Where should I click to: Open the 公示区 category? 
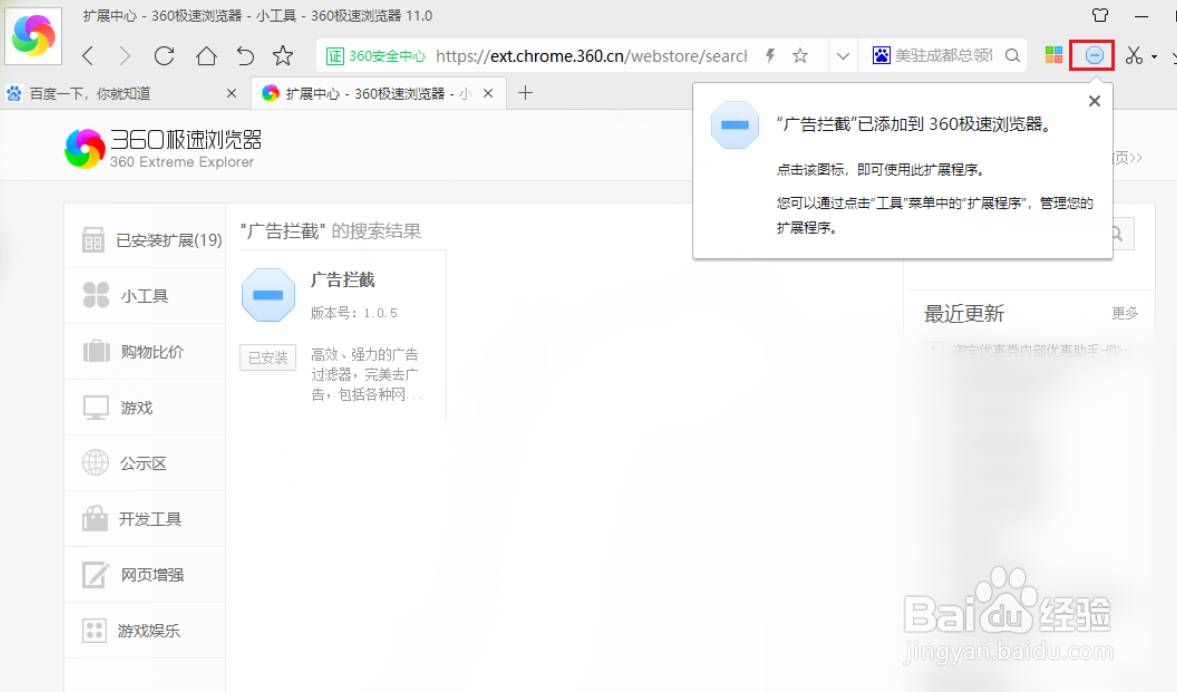[145, 463]
